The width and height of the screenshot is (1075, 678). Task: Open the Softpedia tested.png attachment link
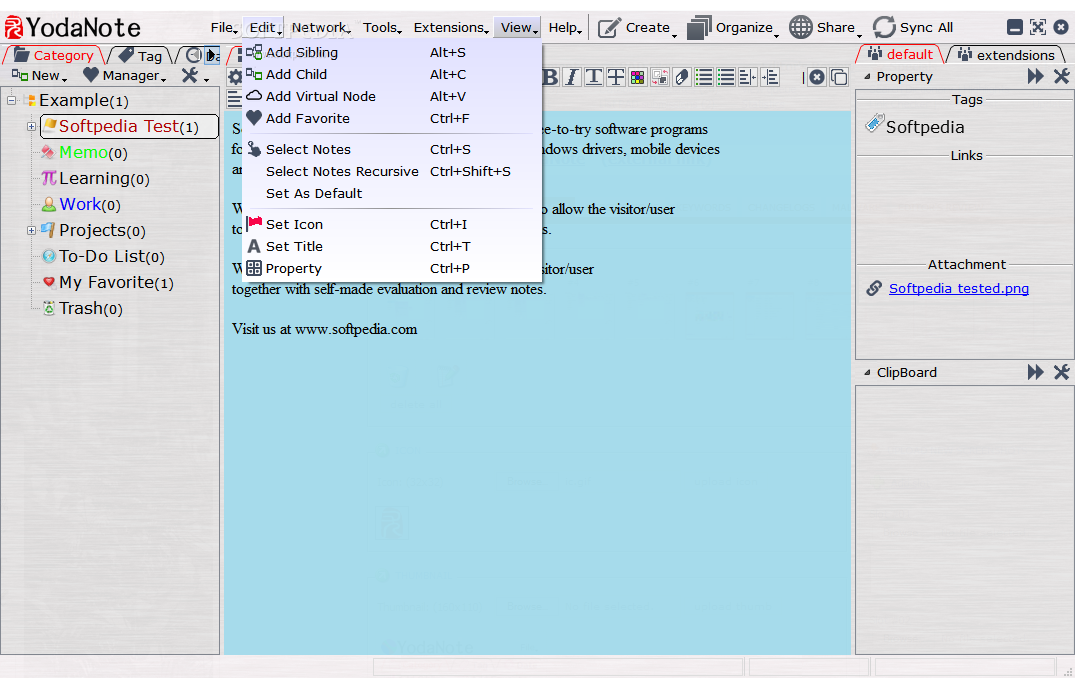pos(958,288)
